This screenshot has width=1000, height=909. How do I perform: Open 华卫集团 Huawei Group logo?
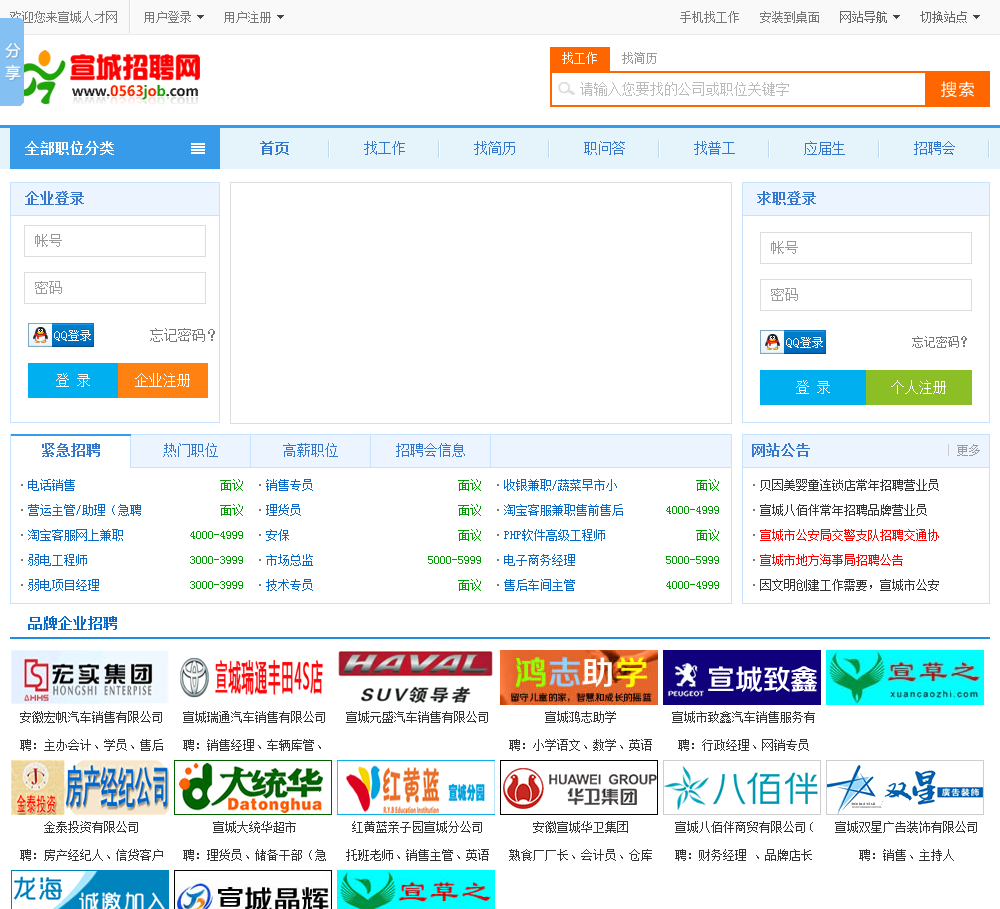[x=579, y=787]
